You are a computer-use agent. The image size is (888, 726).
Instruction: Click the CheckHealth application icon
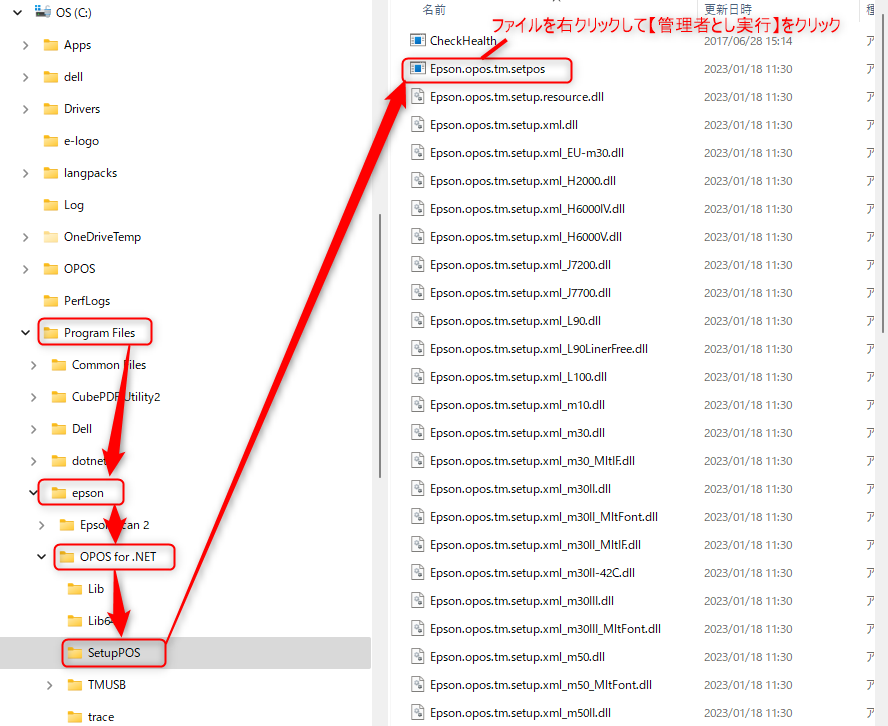coord(417,40)
